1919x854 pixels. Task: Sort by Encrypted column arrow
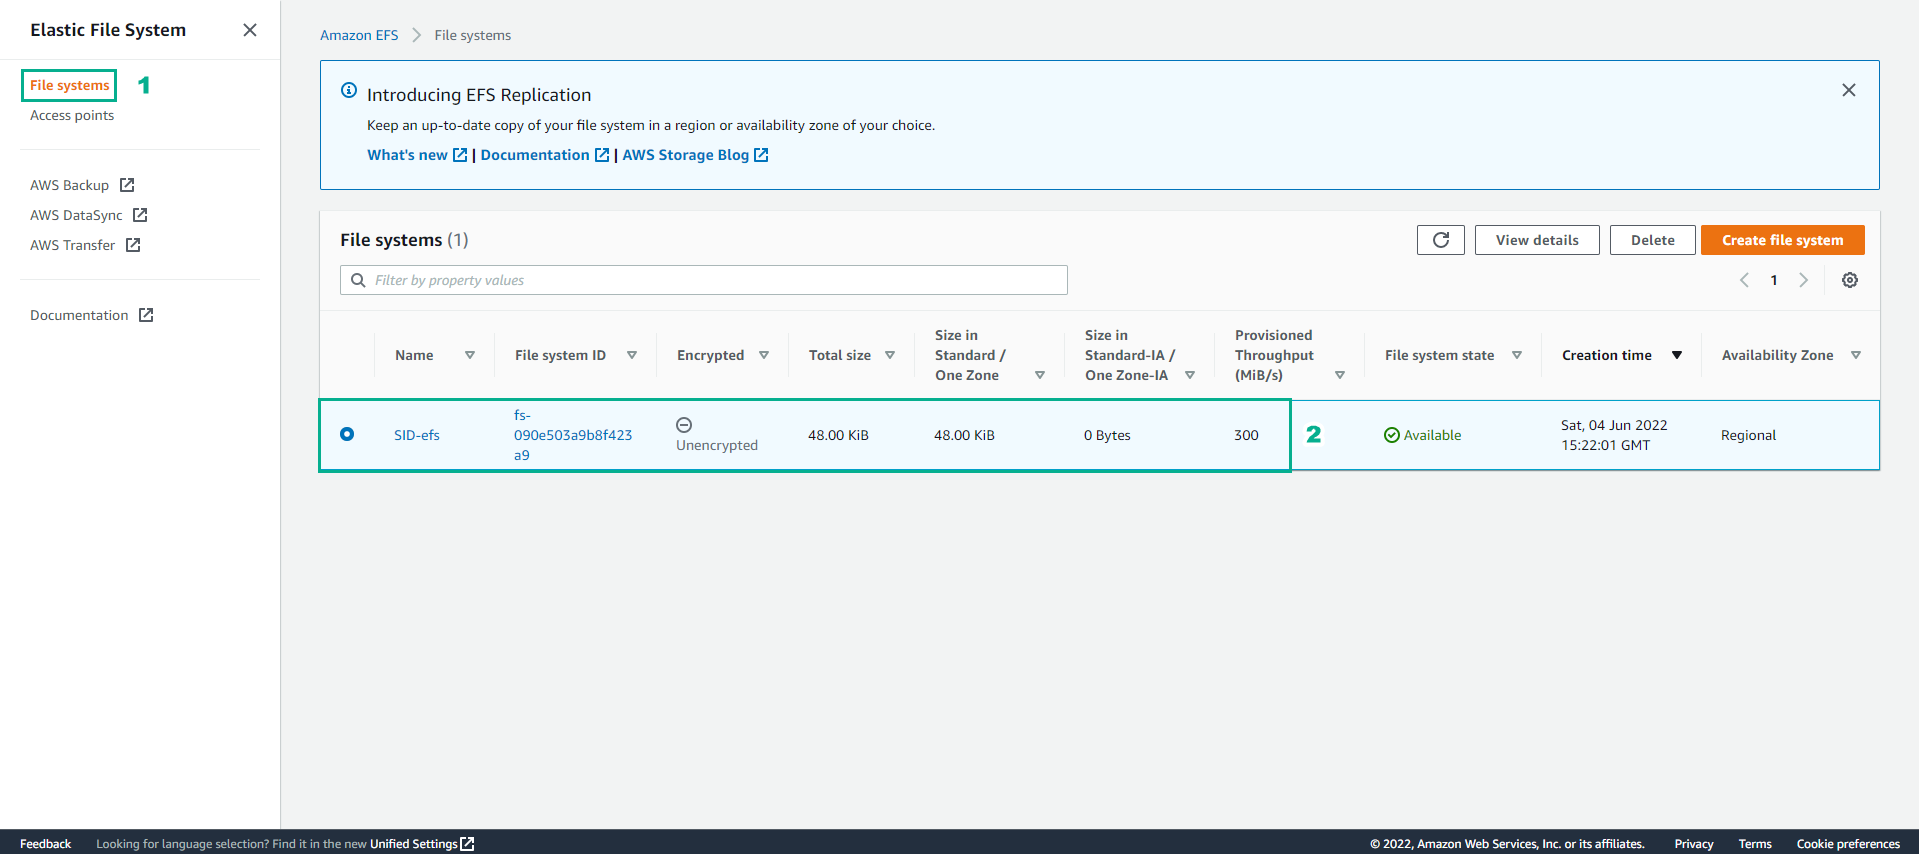(764, 355)
